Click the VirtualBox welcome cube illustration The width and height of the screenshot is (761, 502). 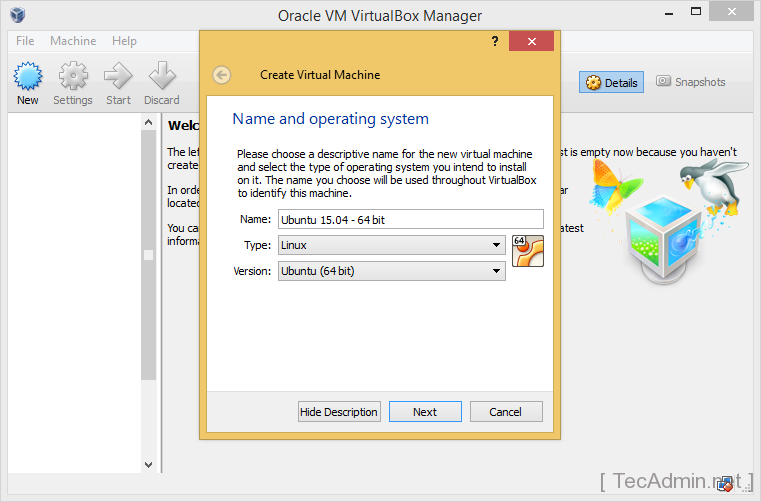click(664, 239)
